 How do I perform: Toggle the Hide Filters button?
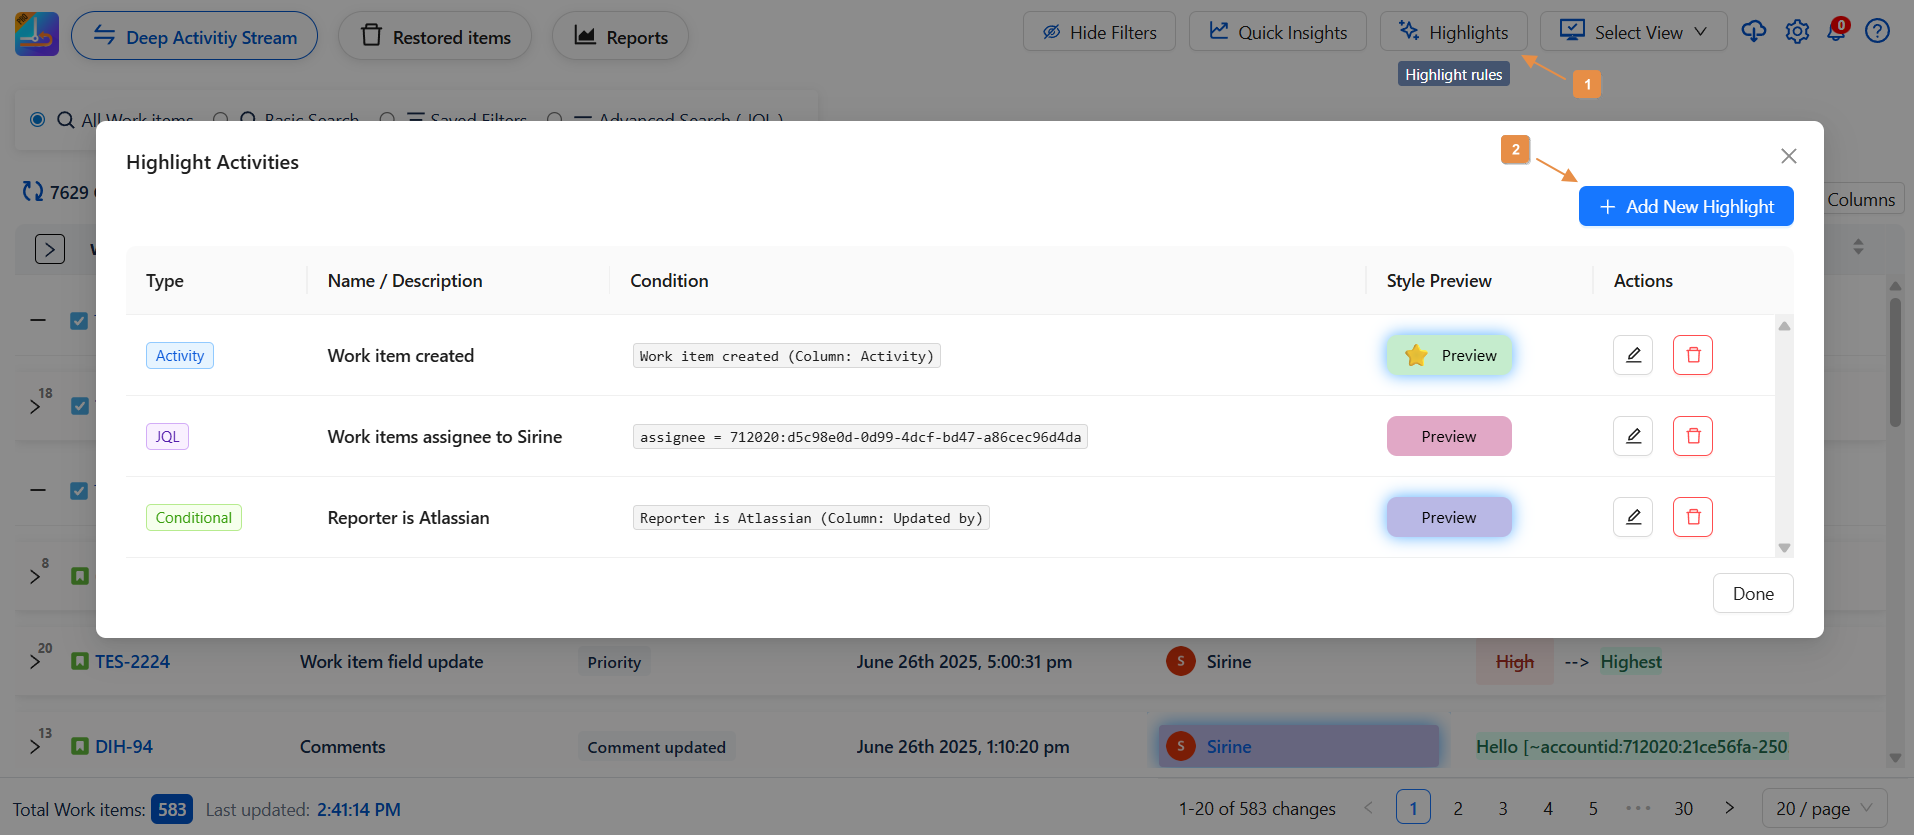[x=1099, y=32]
